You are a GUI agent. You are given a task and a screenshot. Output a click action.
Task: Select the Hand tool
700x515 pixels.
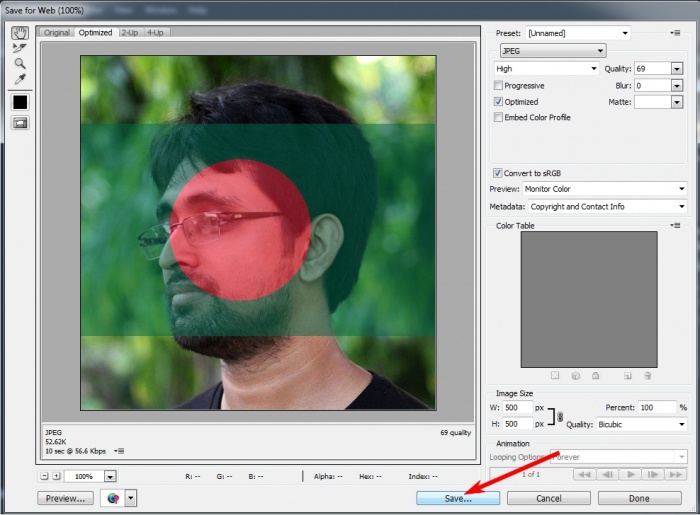point(19,33)
